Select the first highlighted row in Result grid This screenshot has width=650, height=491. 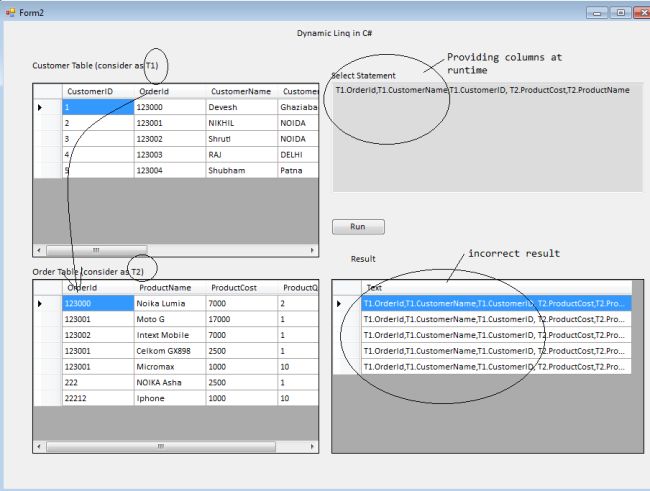pyautogui.click(x=496, y=303)
